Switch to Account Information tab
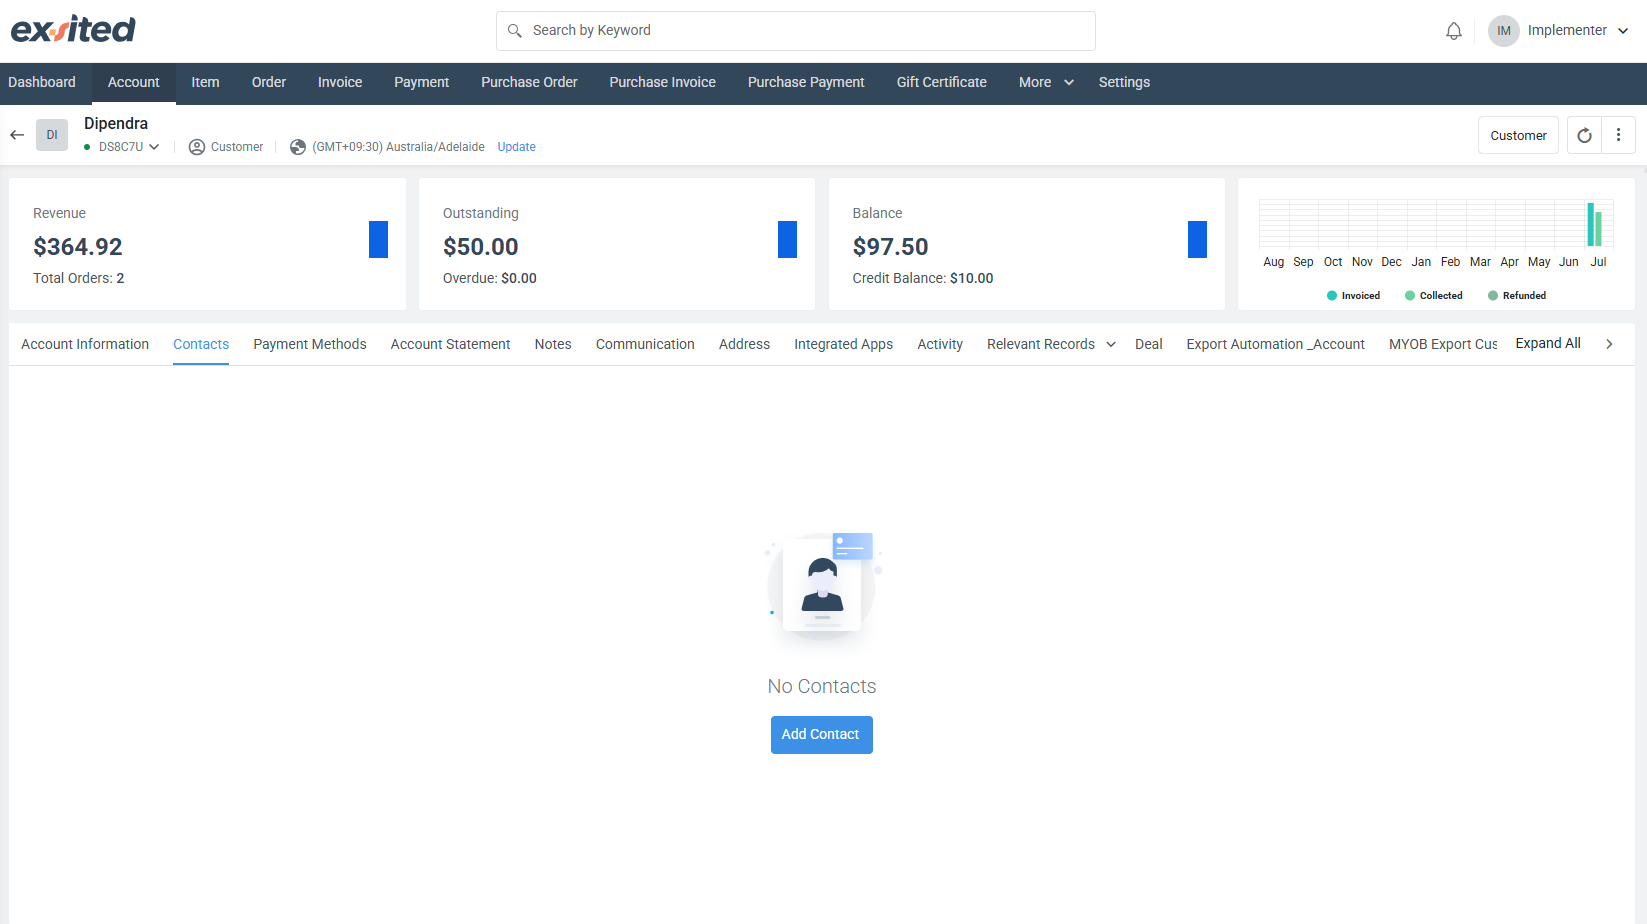The height and width of the screenshot is (924, 1647). click(x=85, y=344)
